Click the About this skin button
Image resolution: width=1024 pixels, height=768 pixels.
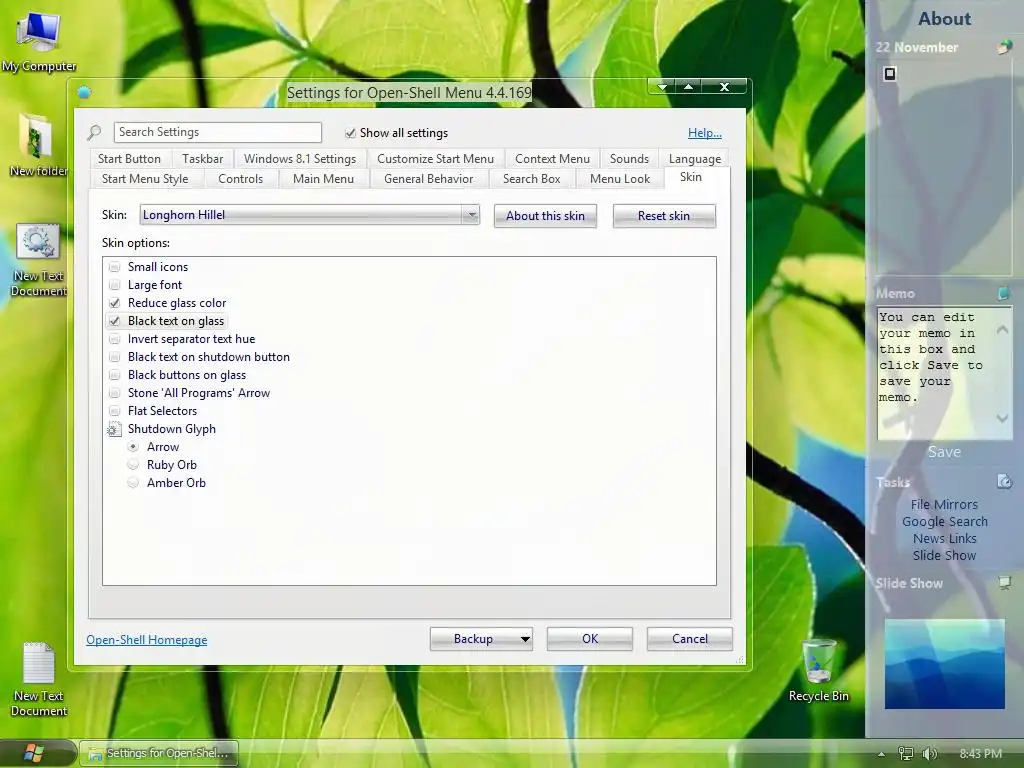tap(545, 216)
